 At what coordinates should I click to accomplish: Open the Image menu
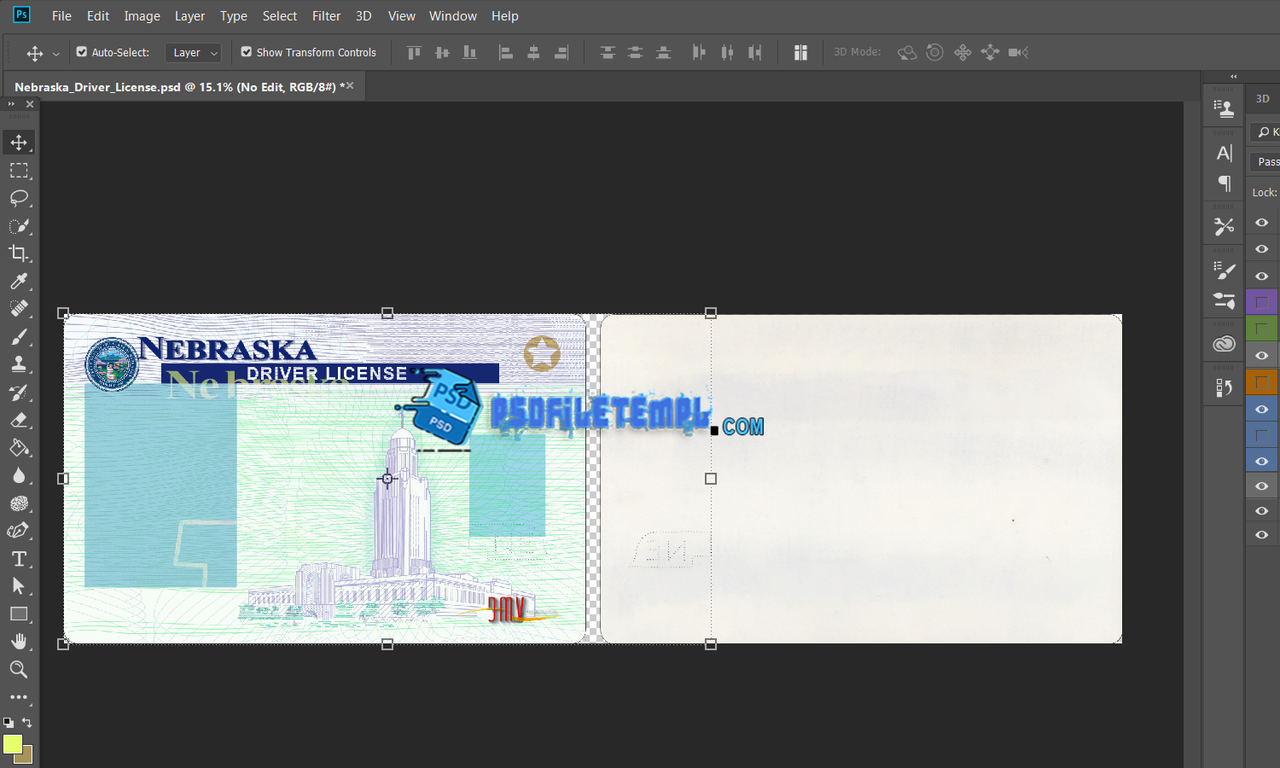click(x=142, y=16)
